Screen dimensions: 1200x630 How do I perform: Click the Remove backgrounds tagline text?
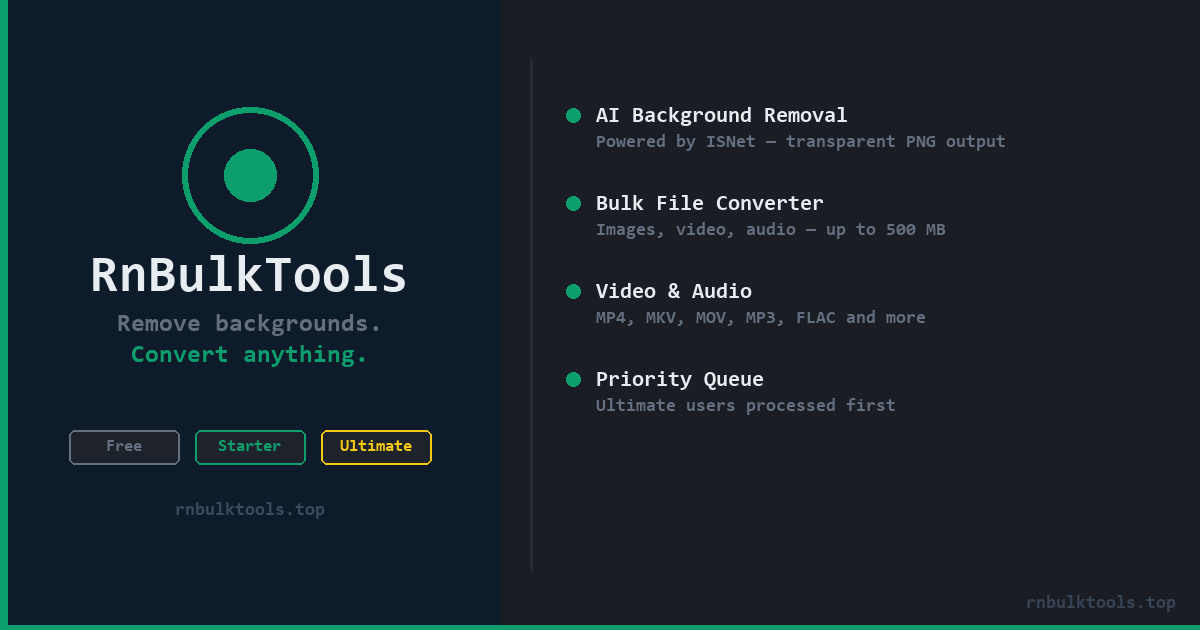coord(249,323)
